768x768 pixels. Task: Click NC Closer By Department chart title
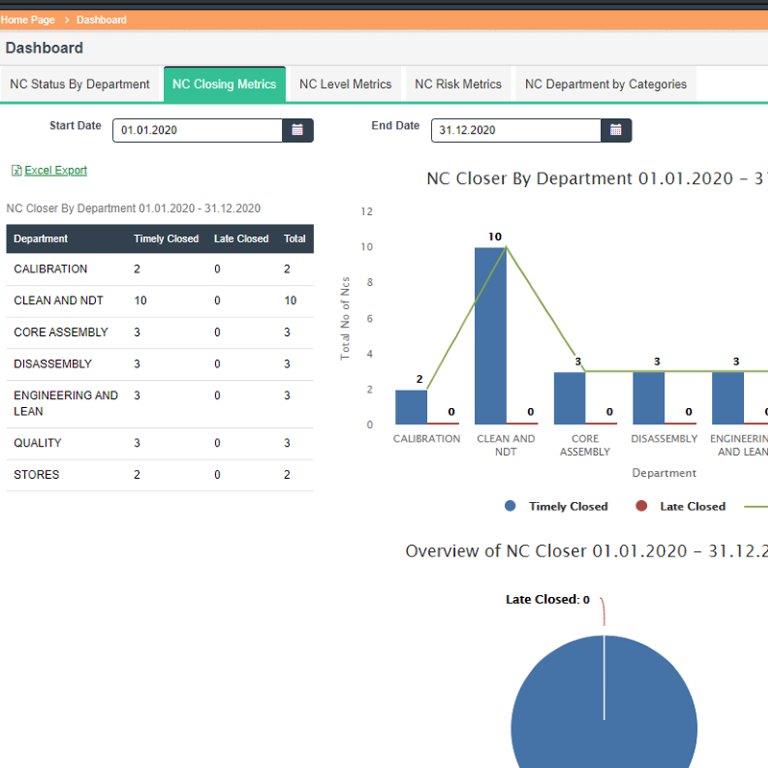(x=597, y=178)
